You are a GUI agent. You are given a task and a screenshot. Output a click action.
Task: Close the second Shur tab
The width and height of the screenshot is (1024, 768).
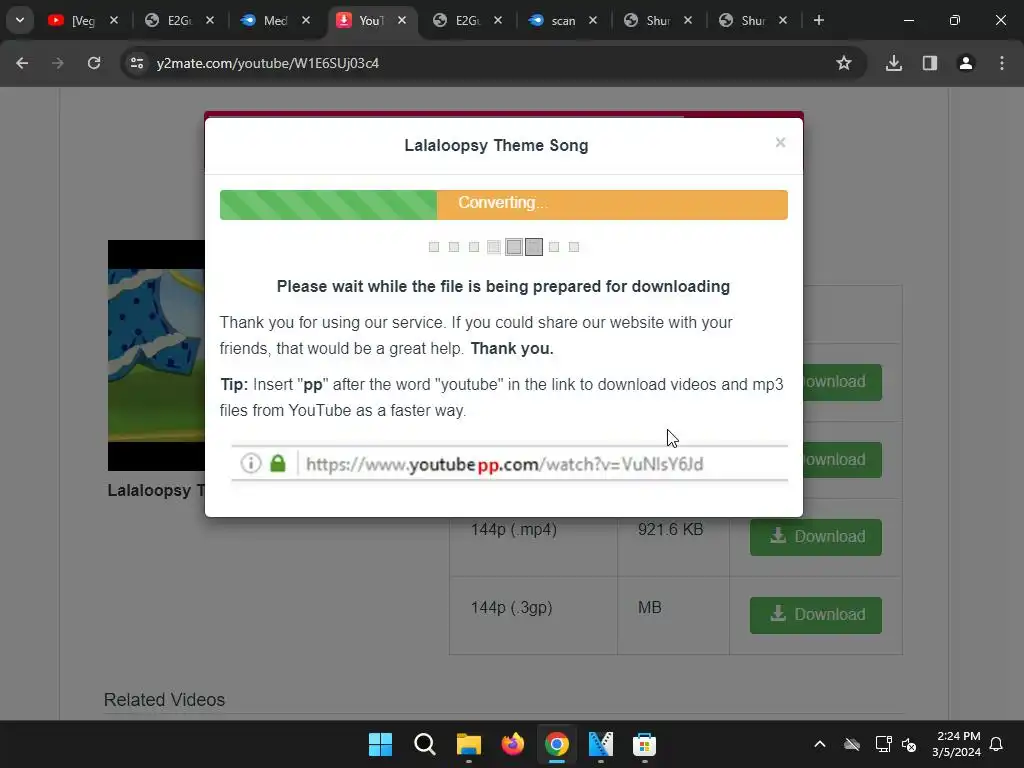tap(783, 20)
